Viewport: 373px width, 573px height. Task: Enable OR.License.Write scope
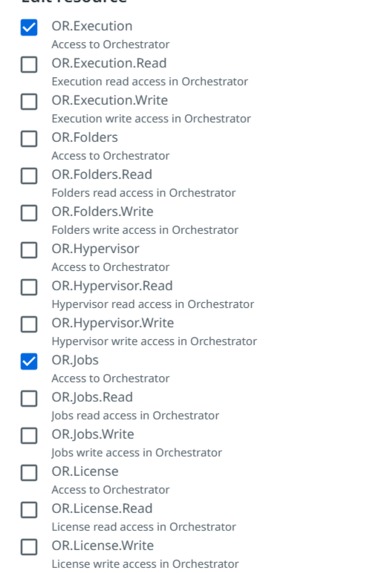29,547
